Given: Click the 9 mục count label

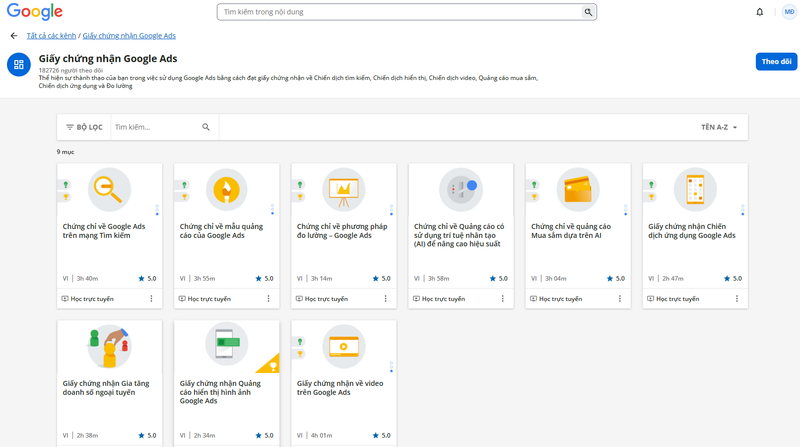Looking at the screenshot, I should (65, 152).
